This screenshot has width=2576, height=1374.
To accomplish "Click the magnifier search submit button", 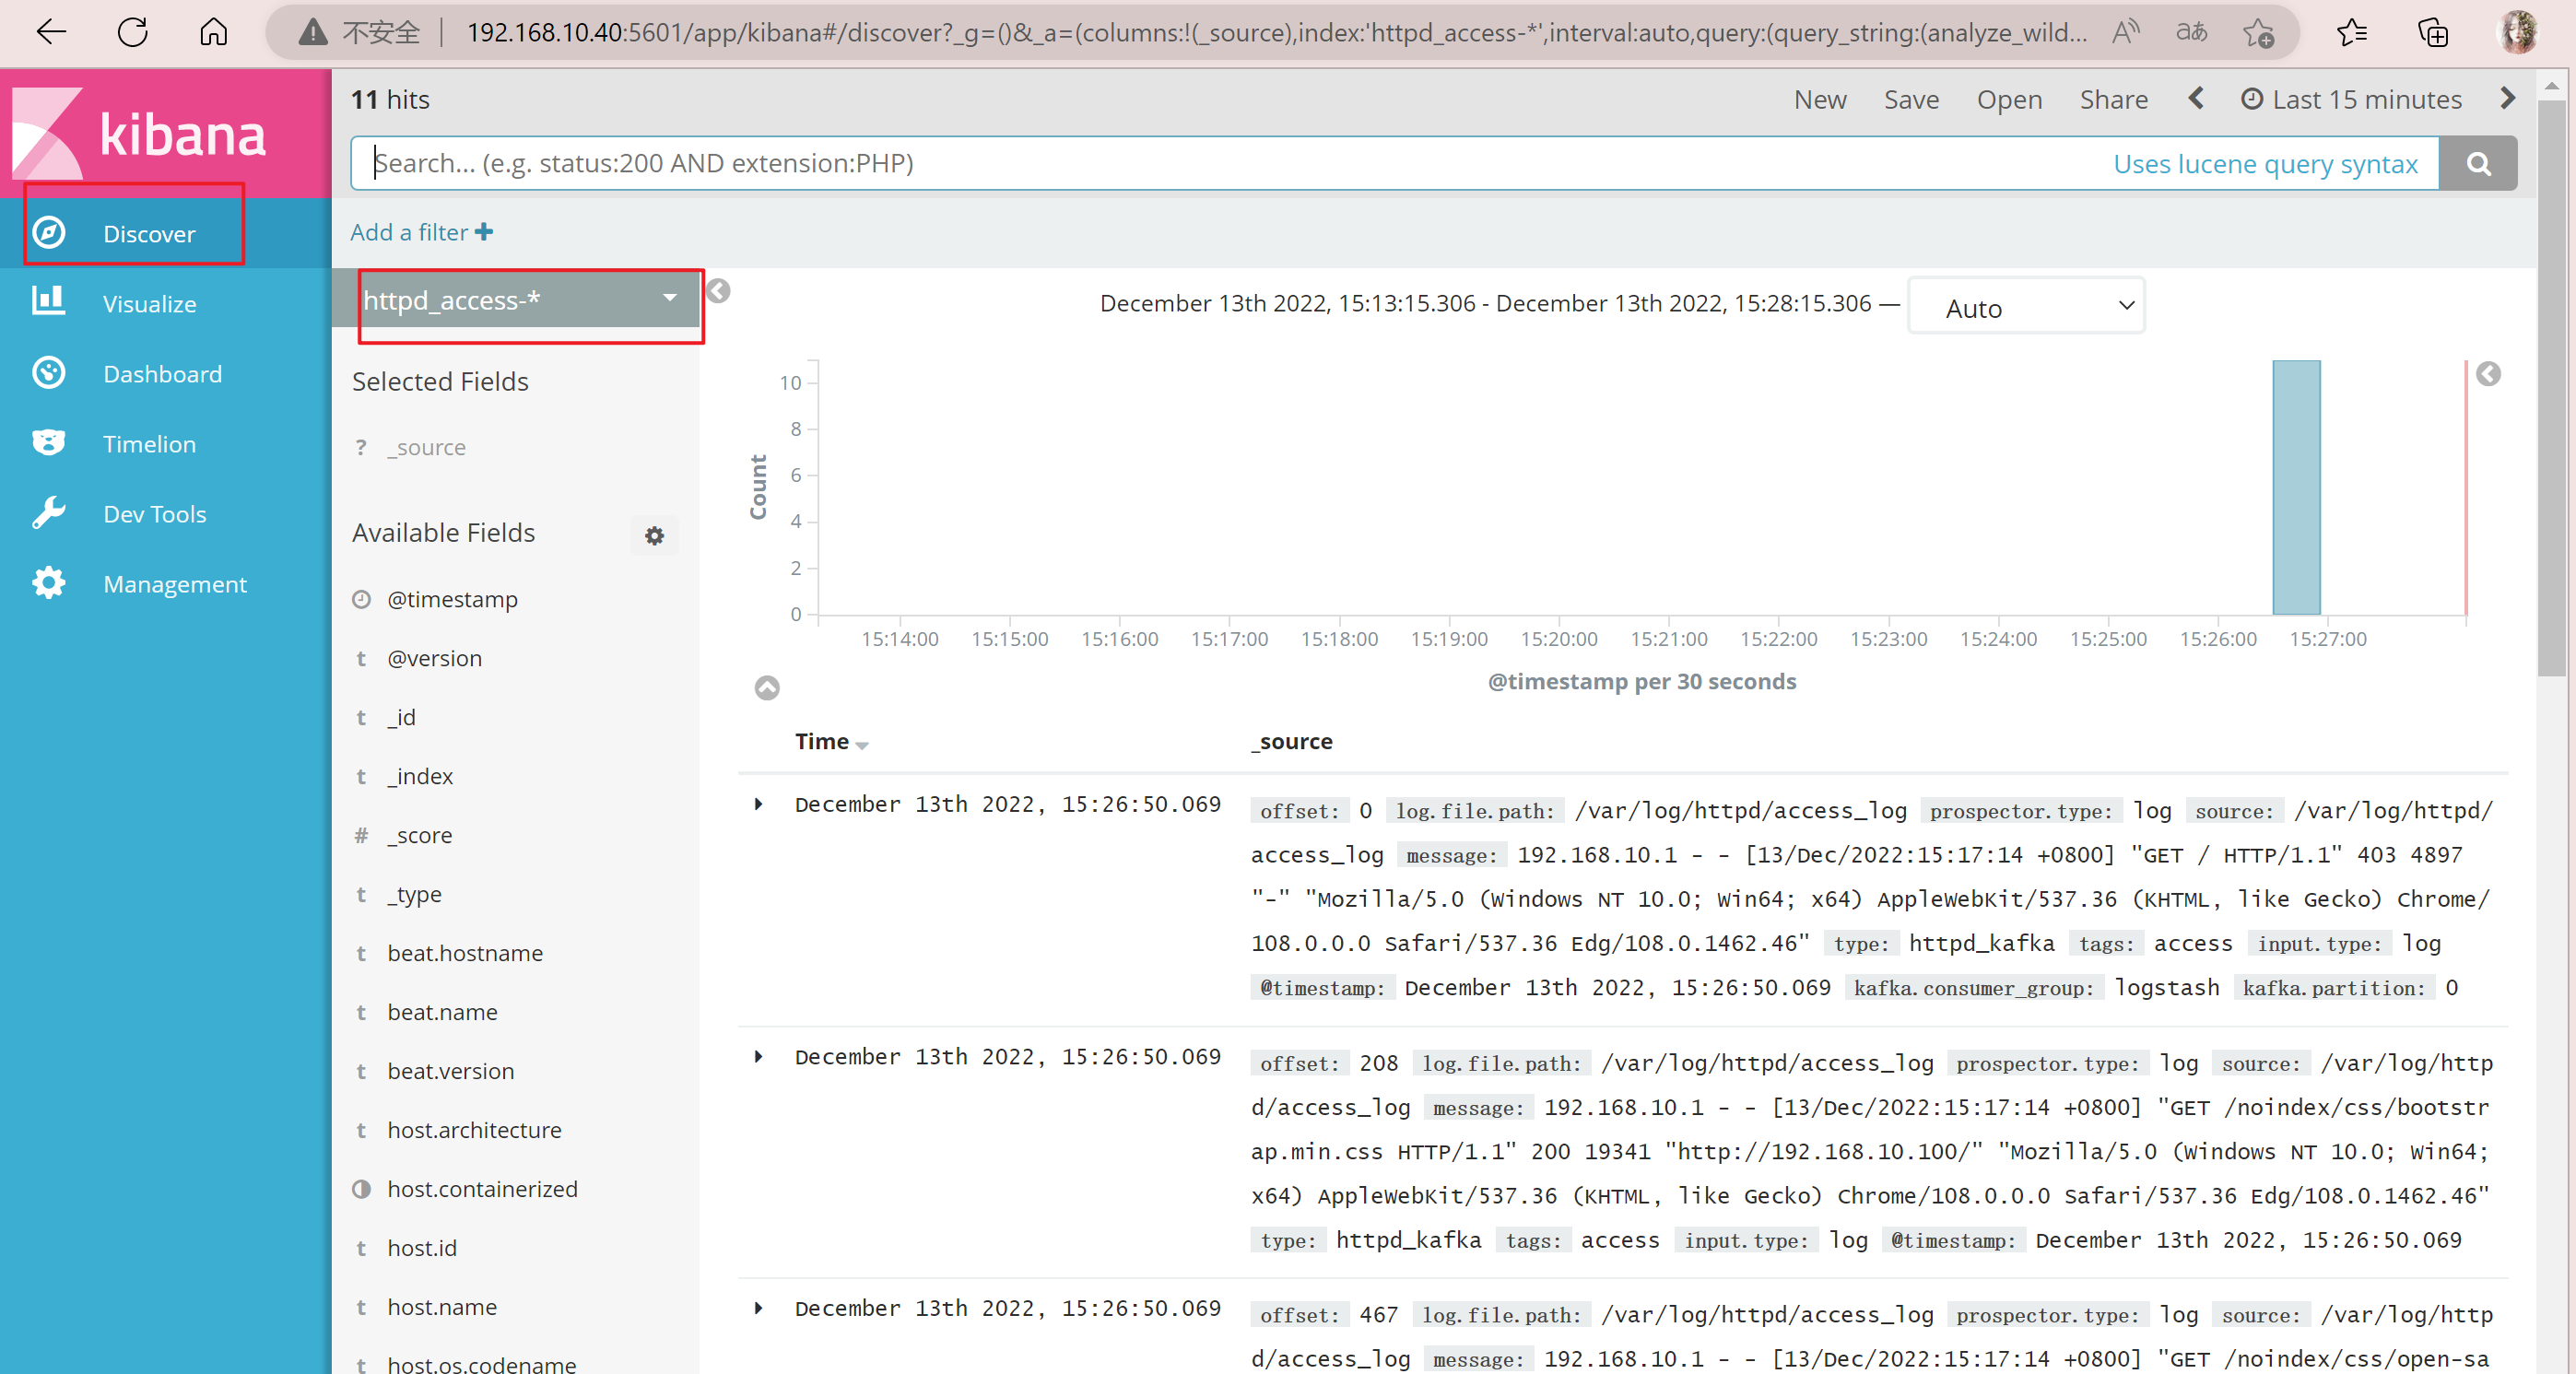I will coord(2478,163).
